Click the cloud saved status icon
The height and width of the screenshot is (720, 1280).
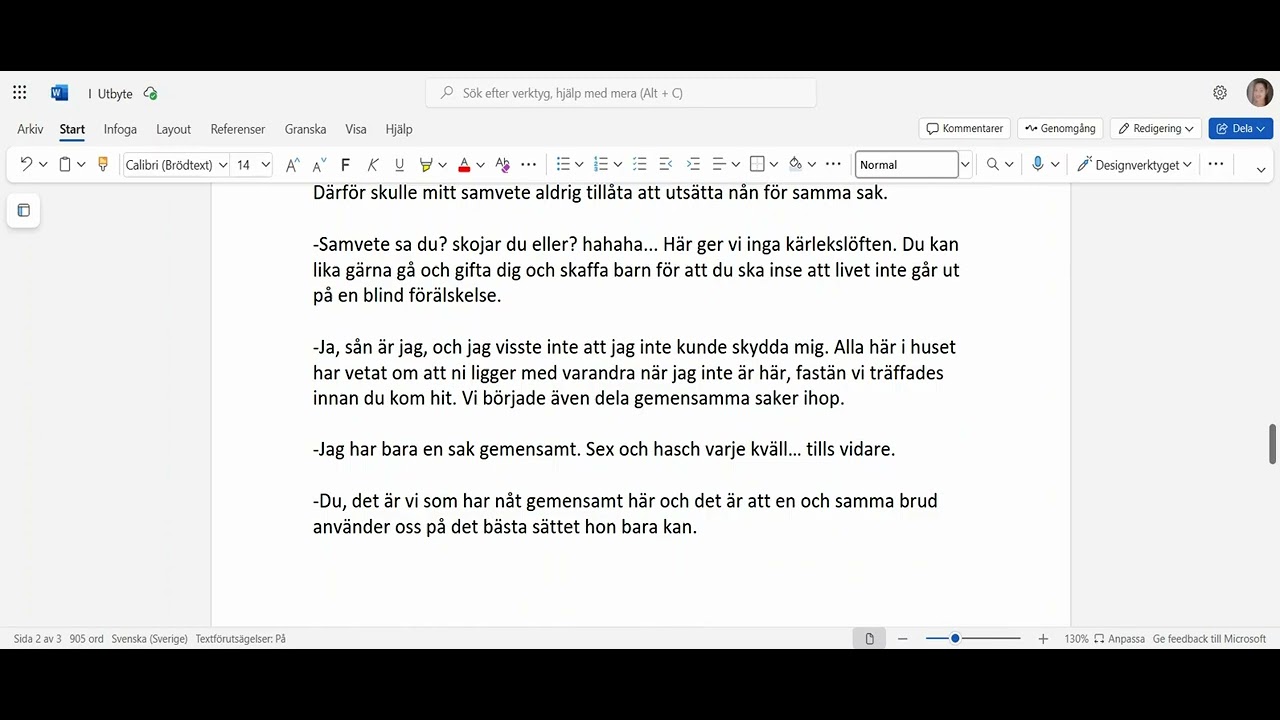point(150,93)
